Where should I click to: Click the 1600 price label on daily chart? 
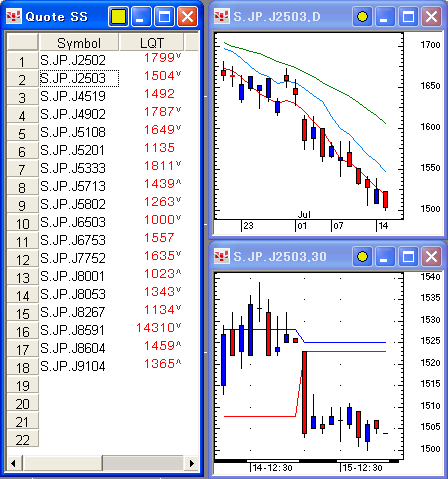[x=430, y=127]
